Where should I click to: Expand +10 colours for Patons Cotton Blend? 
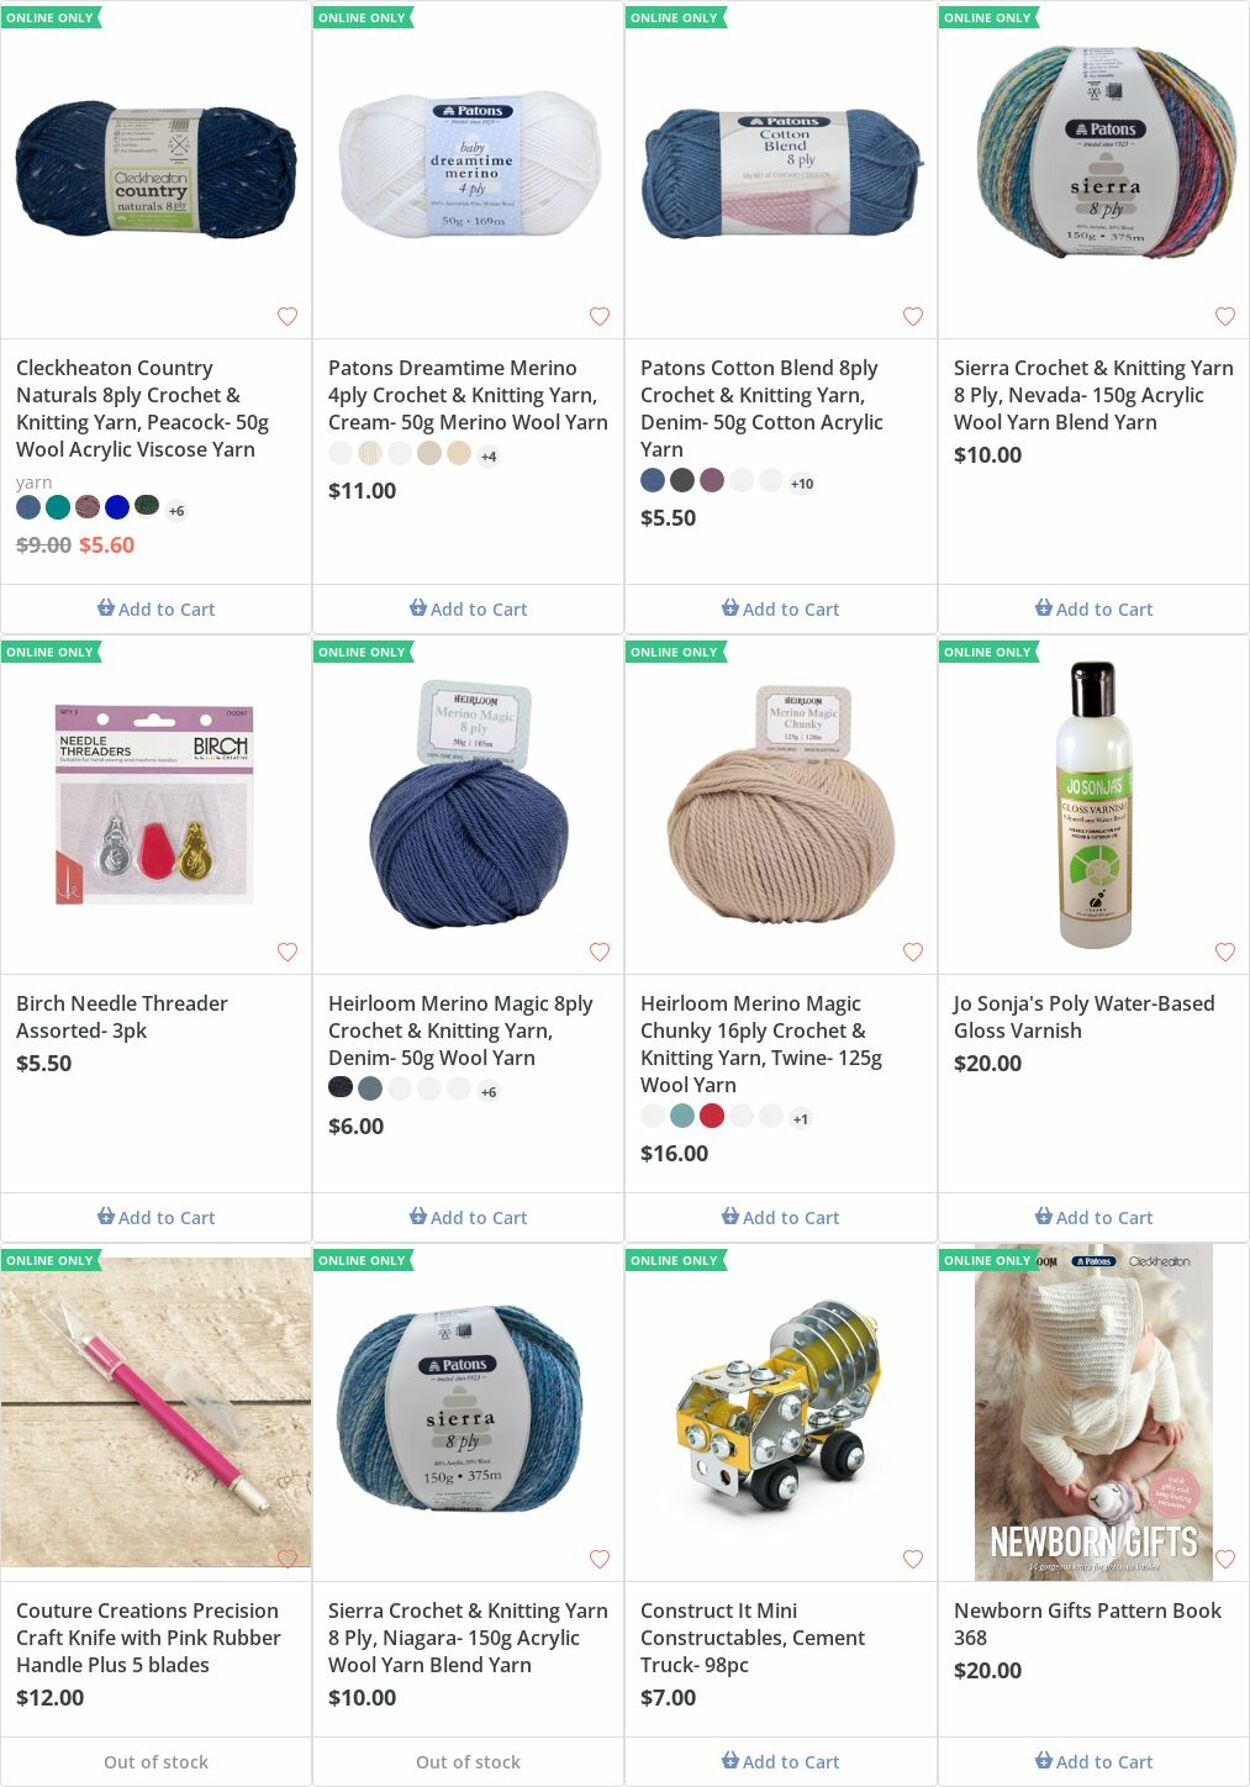pos(801,484)
